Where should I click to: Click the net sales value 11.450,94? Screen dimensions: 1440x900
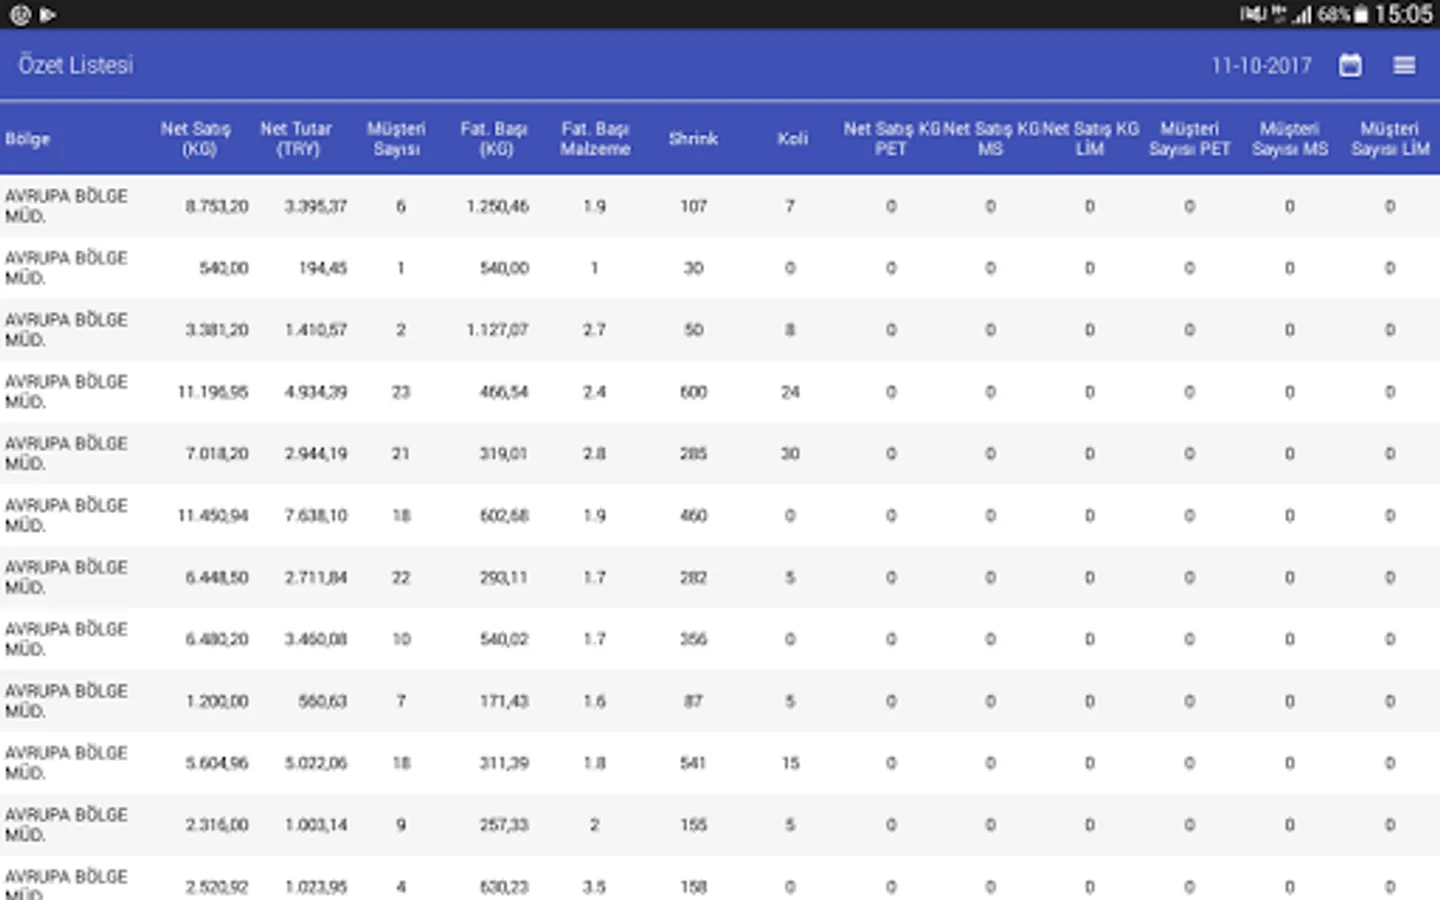(213, 516)
